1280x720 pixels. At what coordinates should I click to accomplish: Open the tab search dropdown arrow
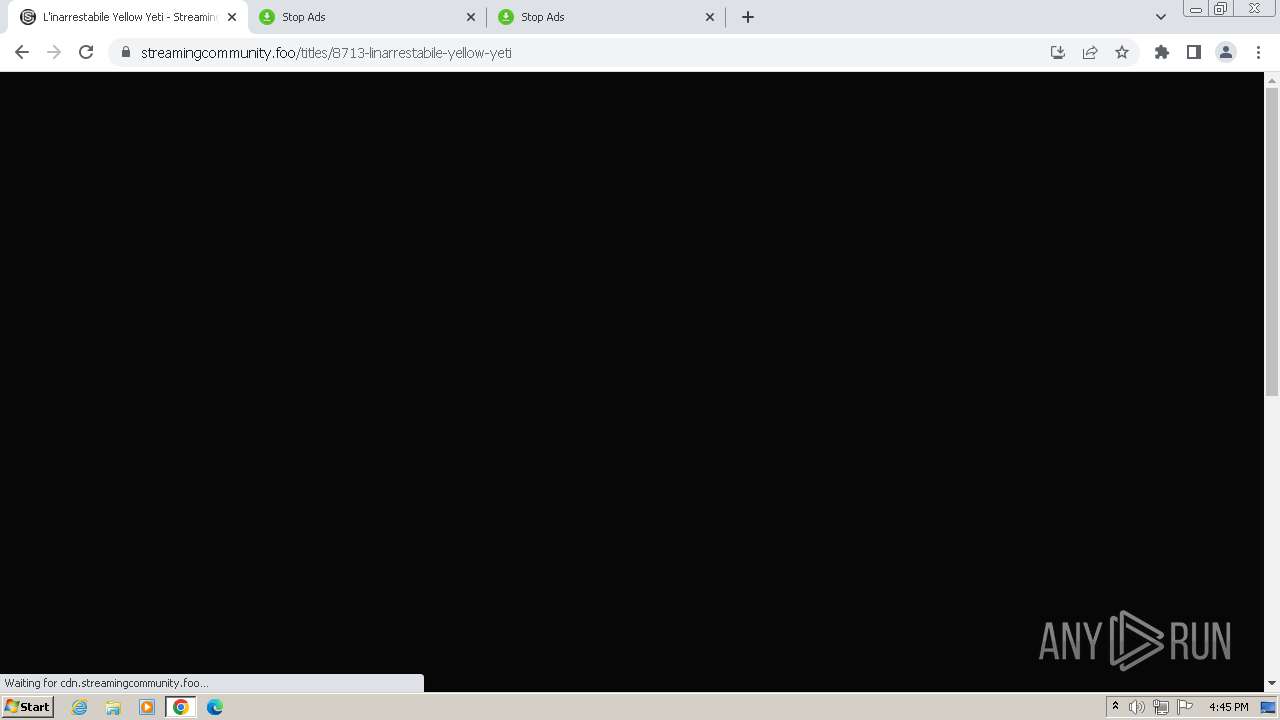(1161, 17)
